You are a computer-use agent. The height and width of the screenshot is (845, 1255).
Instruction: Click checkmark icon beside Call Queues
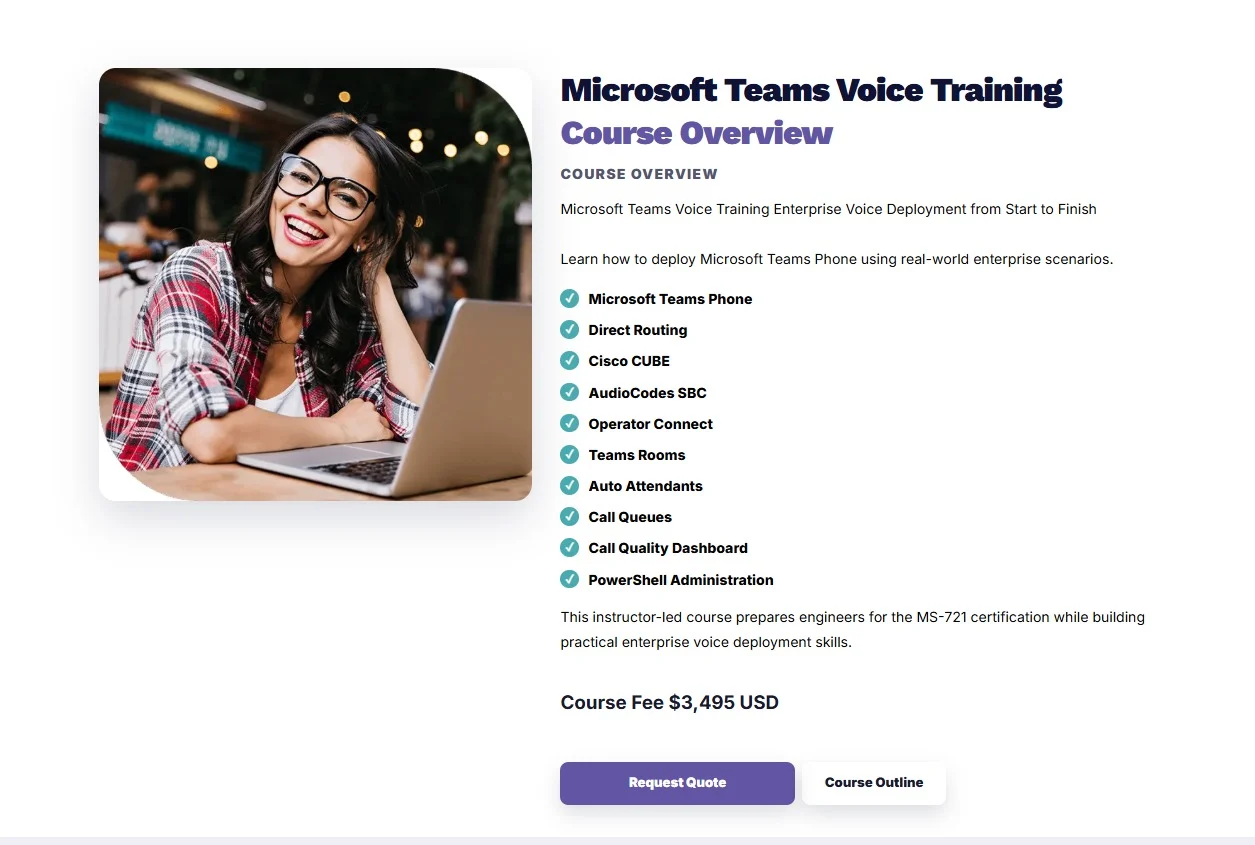pyautogui.click(x=570, y=516)
